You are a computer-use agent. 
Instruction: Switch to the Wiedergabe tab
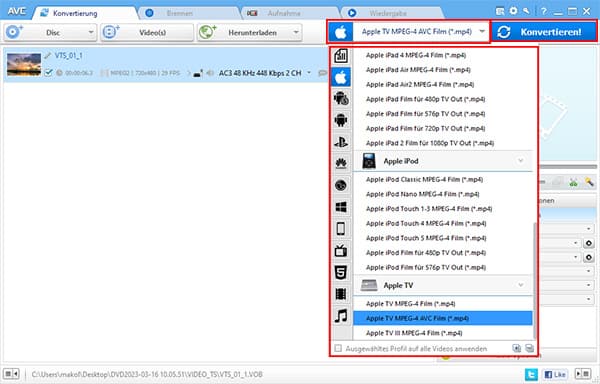coord(388,13)
